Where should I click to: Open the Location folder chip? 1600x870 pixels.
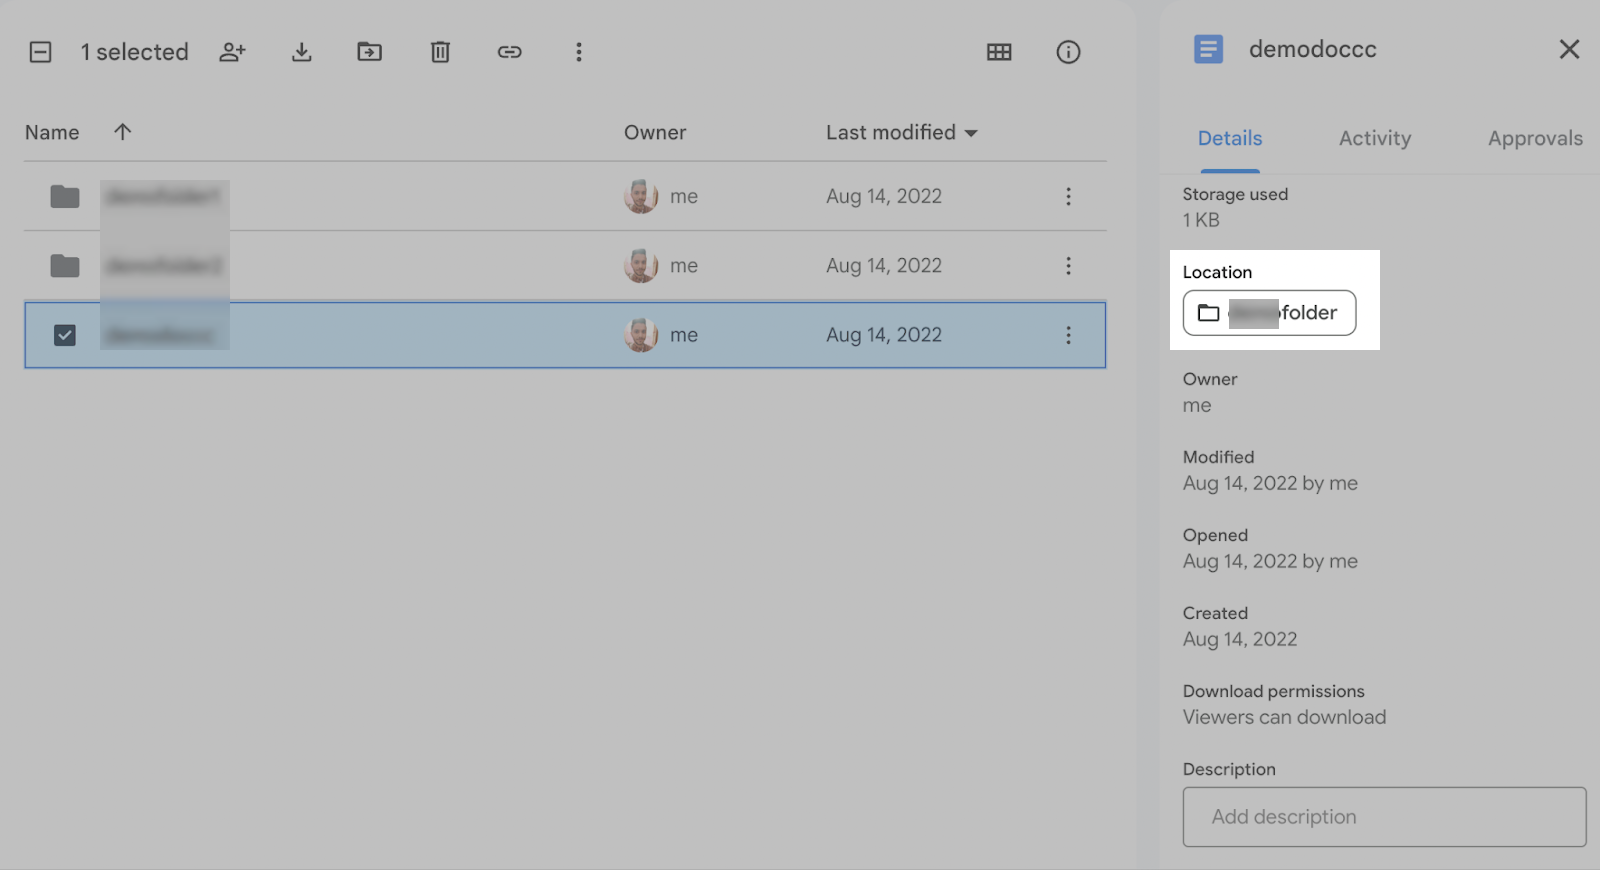[x=1269, y=313]
